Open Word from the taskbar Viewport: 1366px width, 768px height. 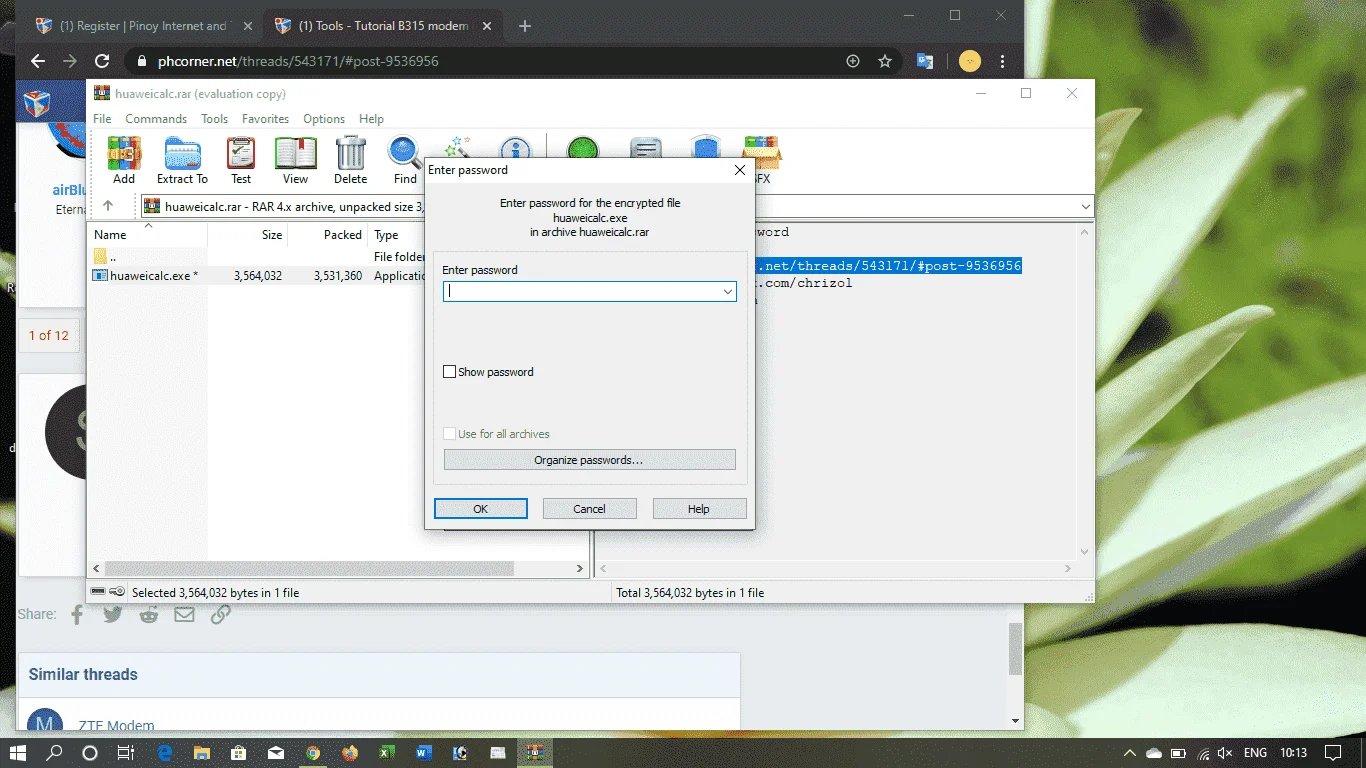pyautogui.click(x=423, y=753)
